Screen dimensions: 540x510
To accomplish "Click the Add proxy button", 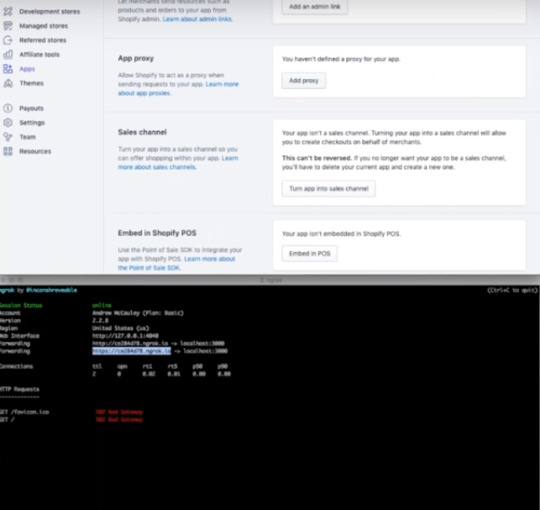I will click(x=303, y=81).
